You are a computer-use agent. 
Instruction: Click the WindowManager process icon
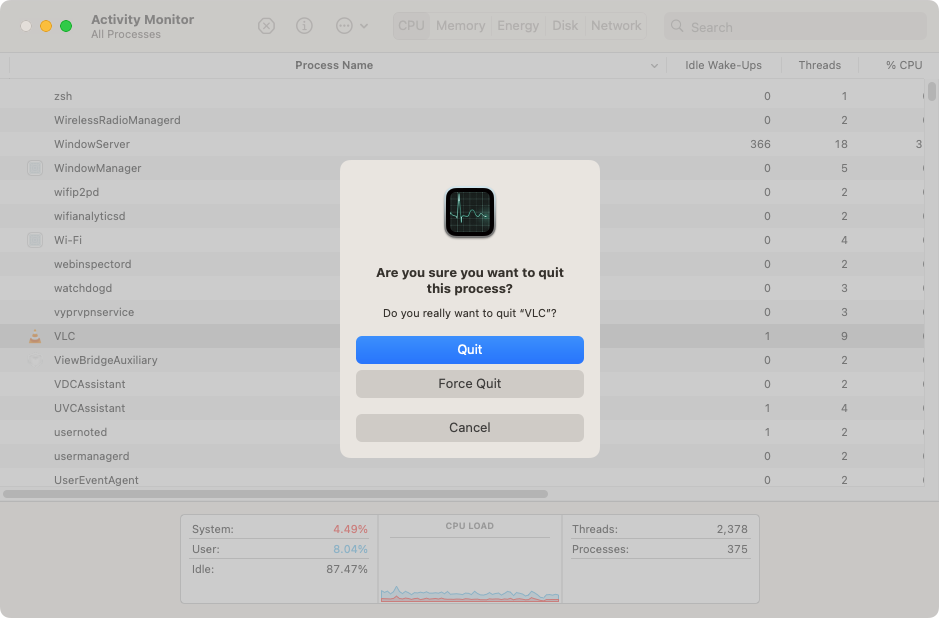coord(35,168)
